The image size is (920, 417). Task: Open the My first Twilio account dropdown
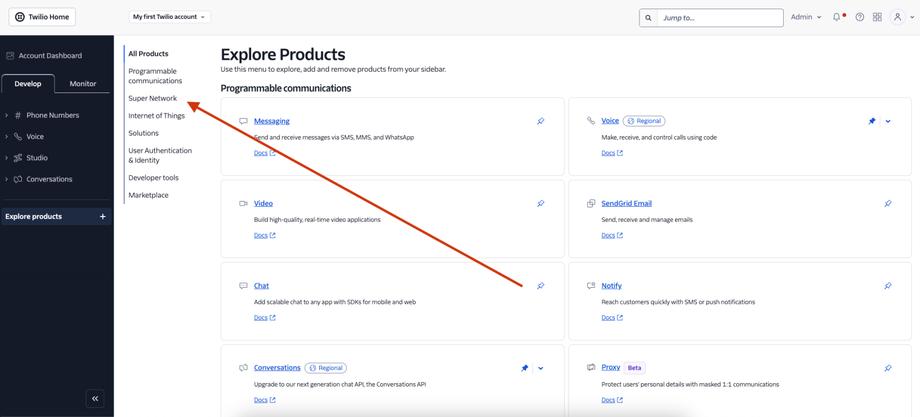(169, 17)
